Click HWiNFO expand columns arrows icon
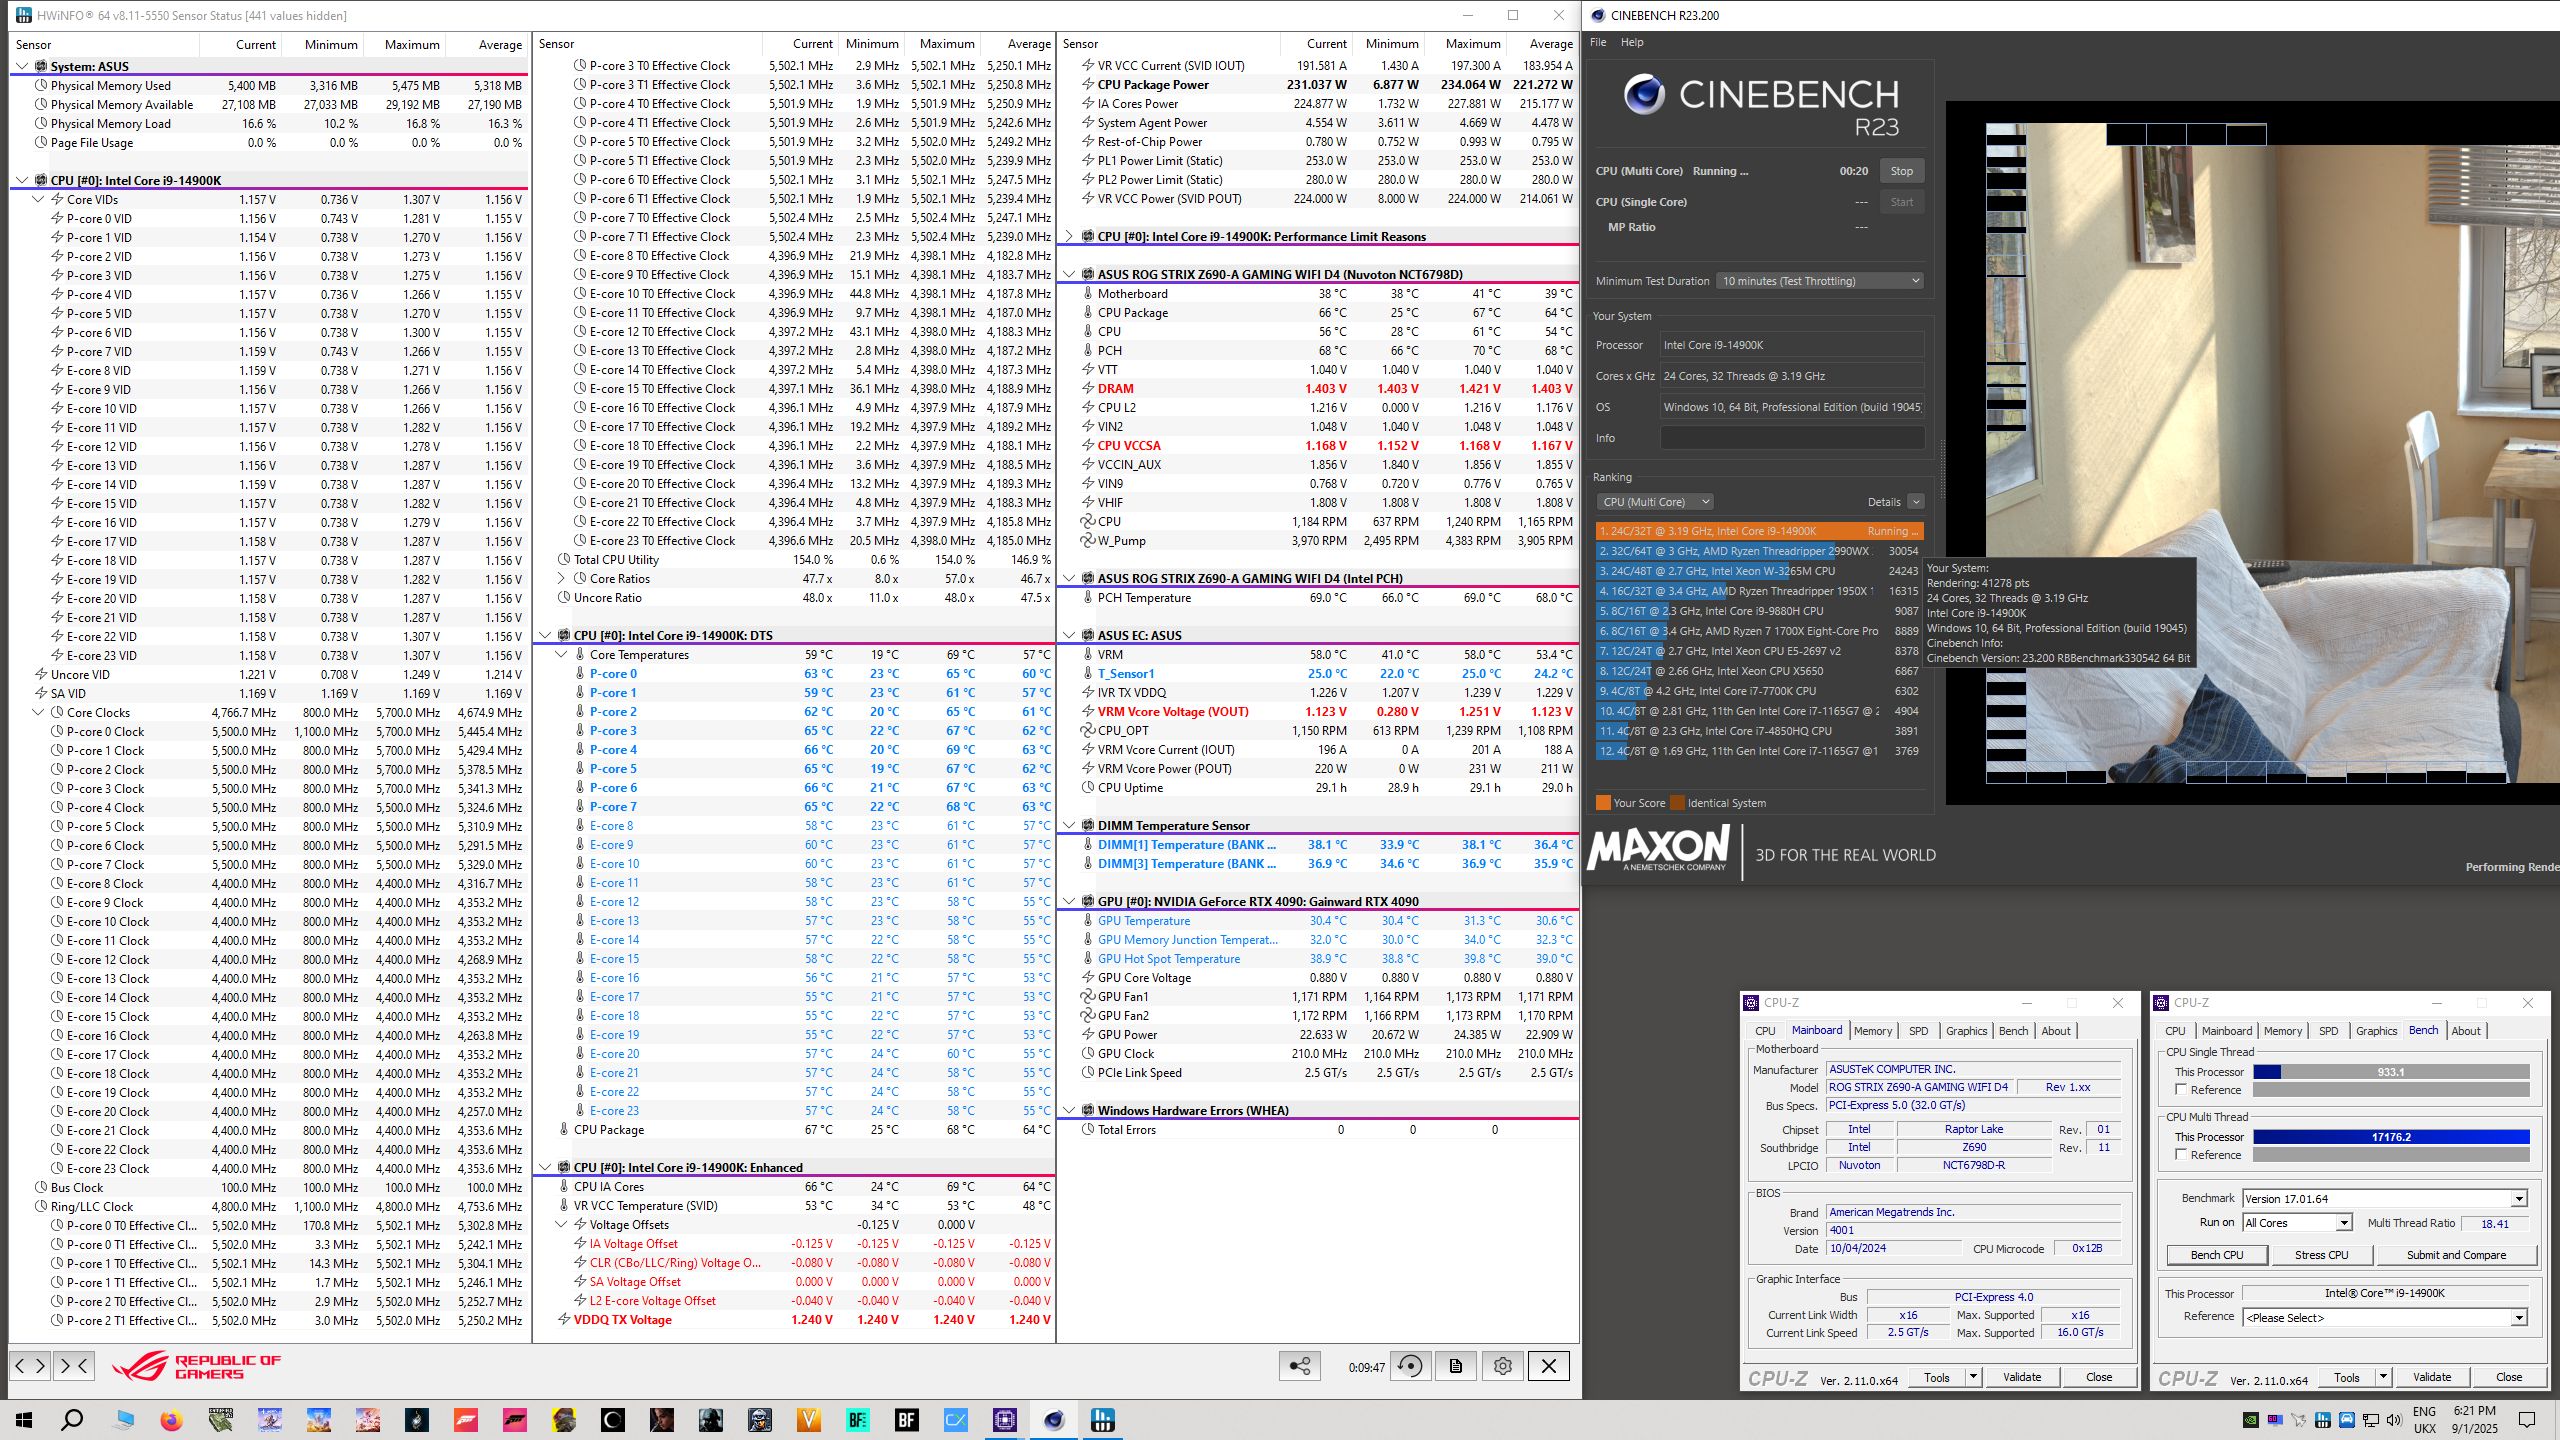The image size is (2560, 1440). click(x=30, y=1365)
